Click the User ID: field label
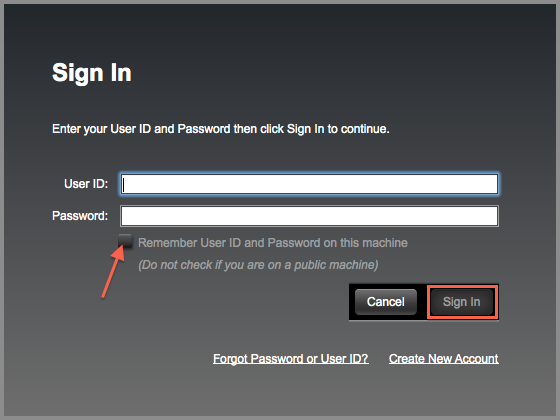The width and height of the screenshot is (560, 420). pos(86,184)
